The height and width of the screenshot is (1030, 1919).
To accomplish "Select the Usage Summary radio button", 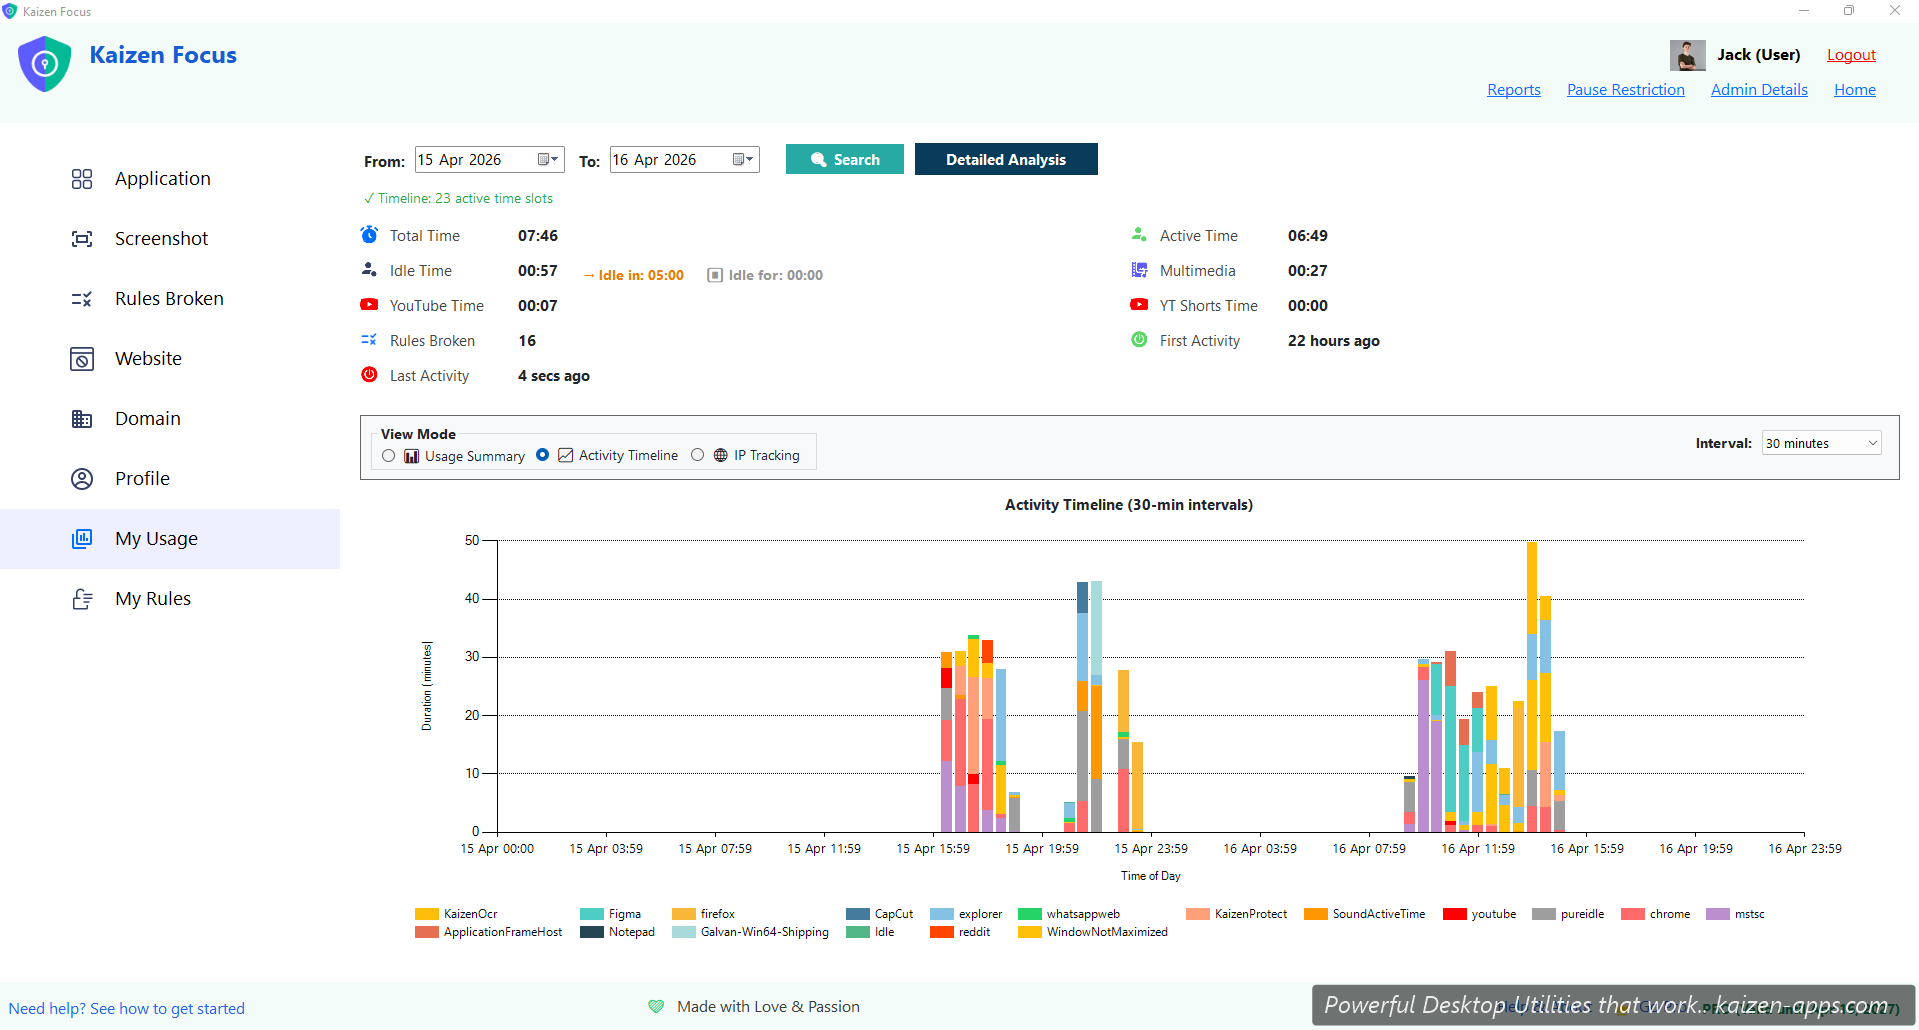I will click(389, 456).
